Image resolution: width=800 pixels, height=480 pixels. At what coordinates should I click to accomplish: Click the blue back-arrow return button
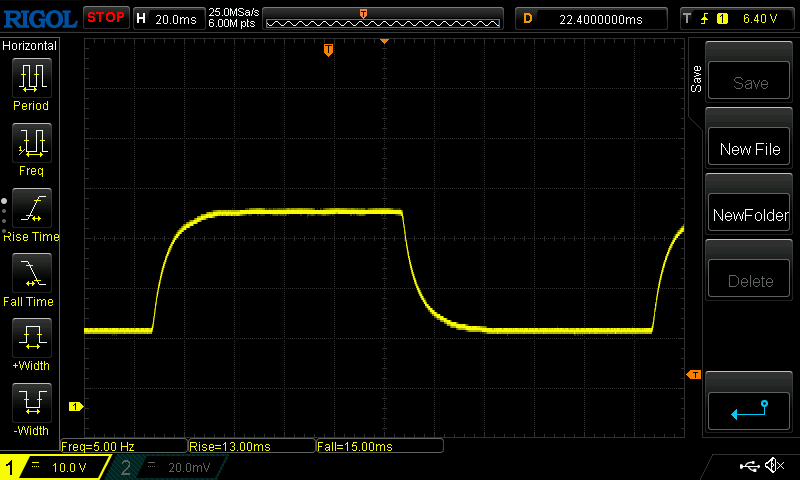(749, 411)
